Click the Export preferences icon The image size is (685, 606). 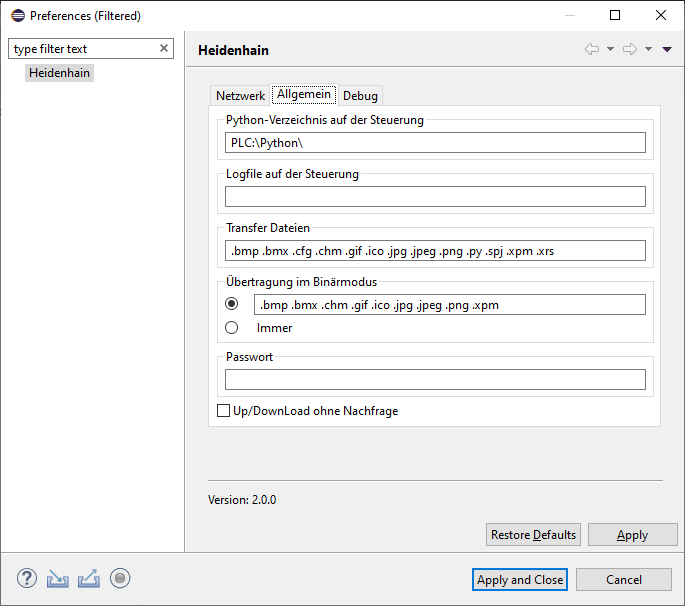tap(89, 579)
